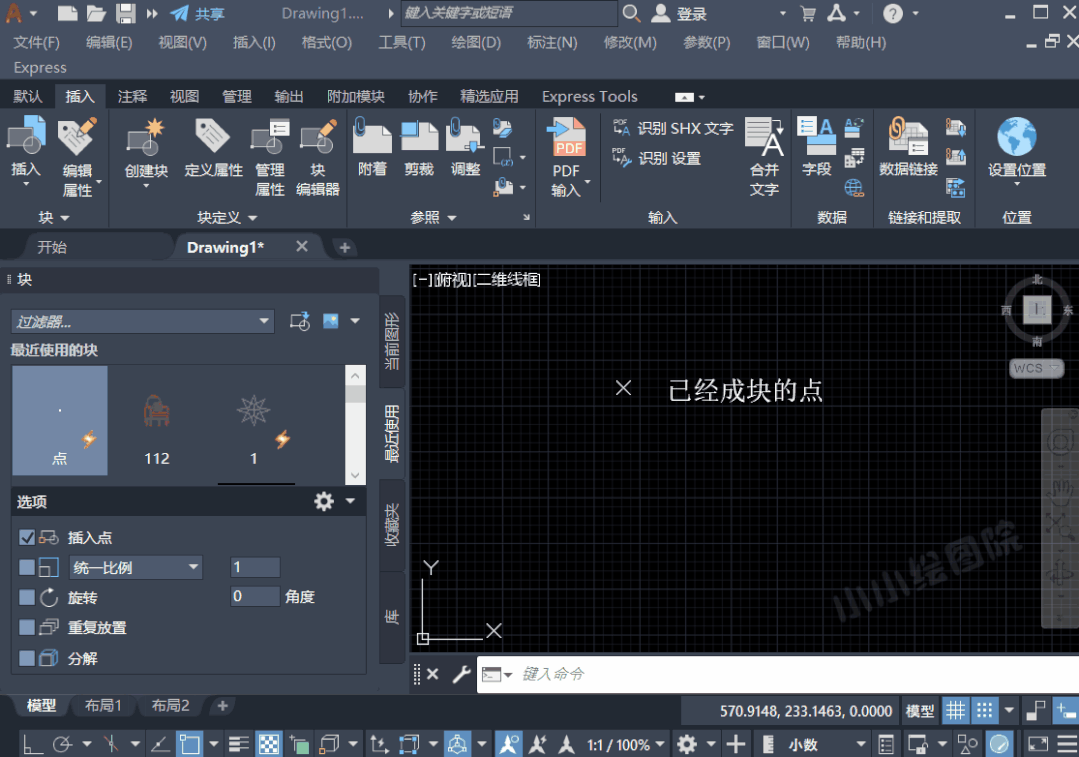The image size is (1079, 757).
Task: Enable the 旋转 rotation checkbox
Action: click(27, 597)
